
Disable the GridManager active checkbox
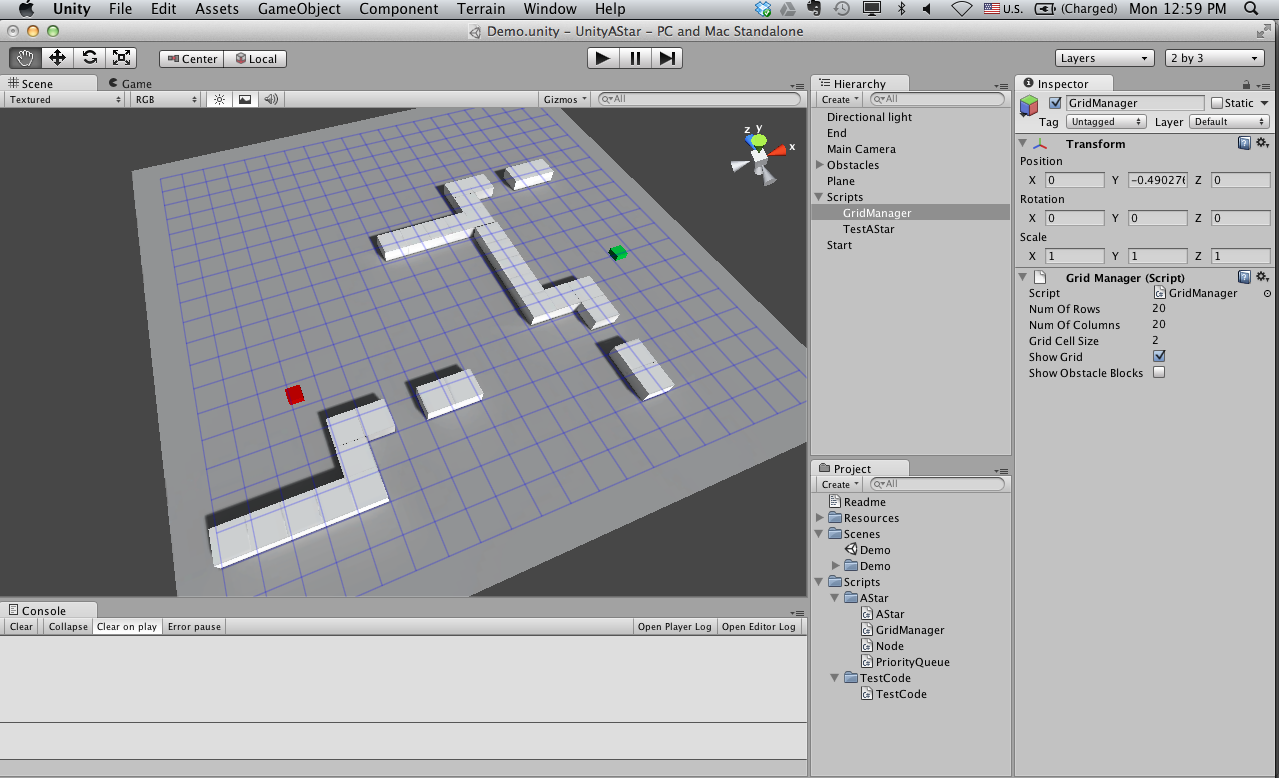point(1055,103)
